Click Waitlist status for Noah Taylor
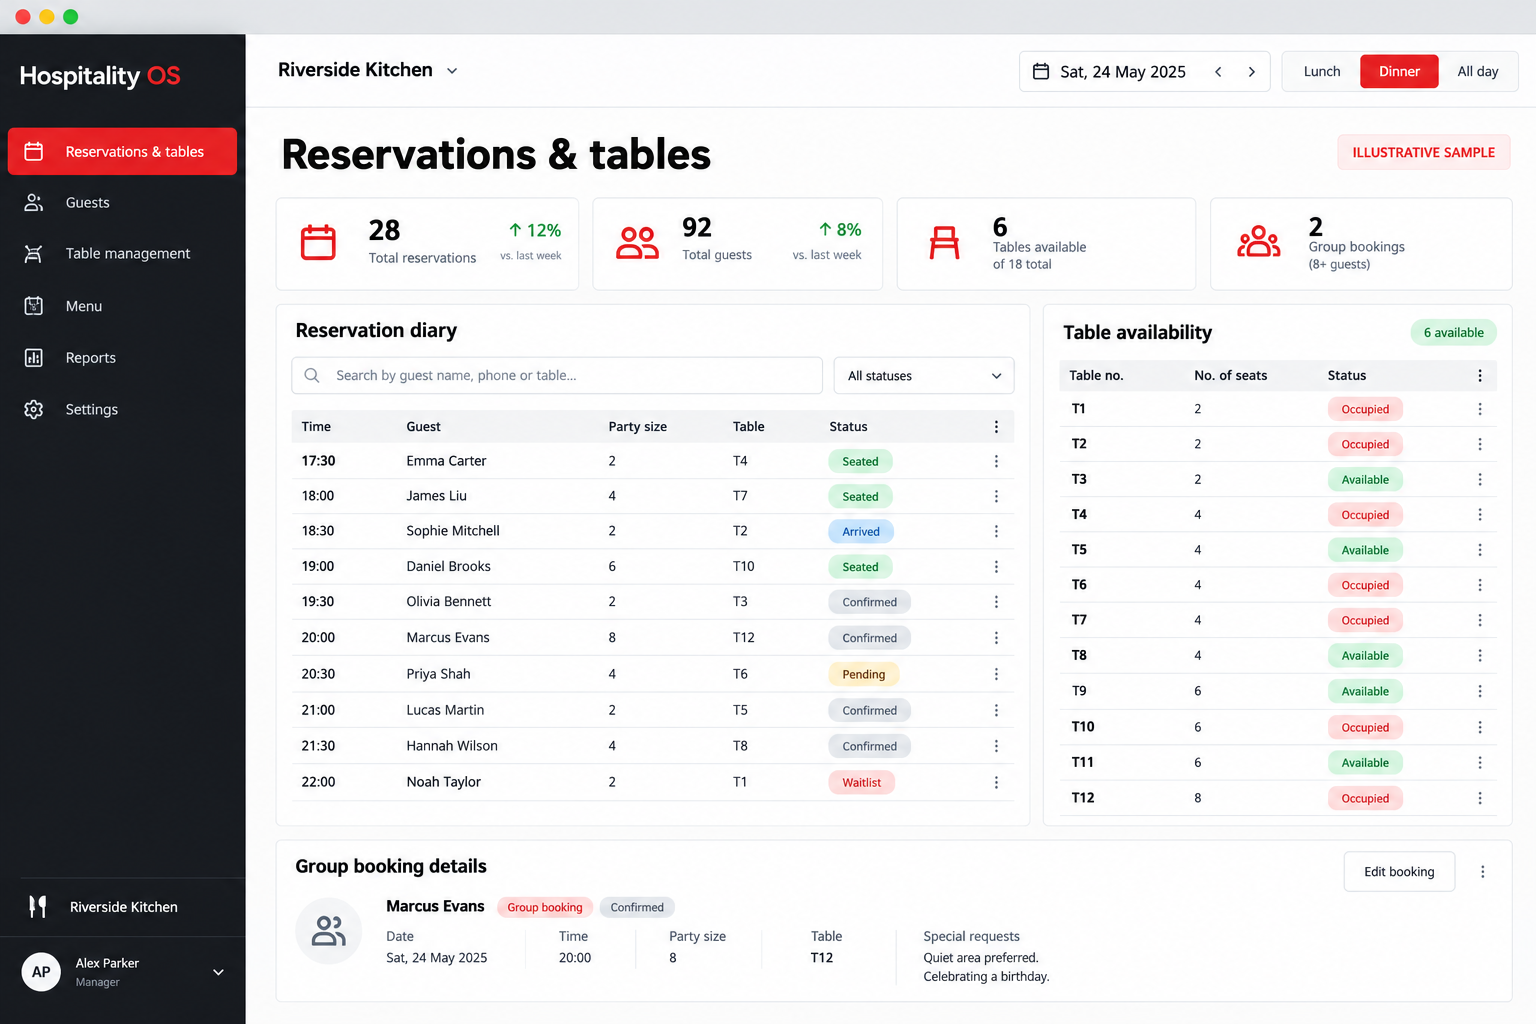The height and width of the screenshot is (1024, 1536). (x=861, y=782)
